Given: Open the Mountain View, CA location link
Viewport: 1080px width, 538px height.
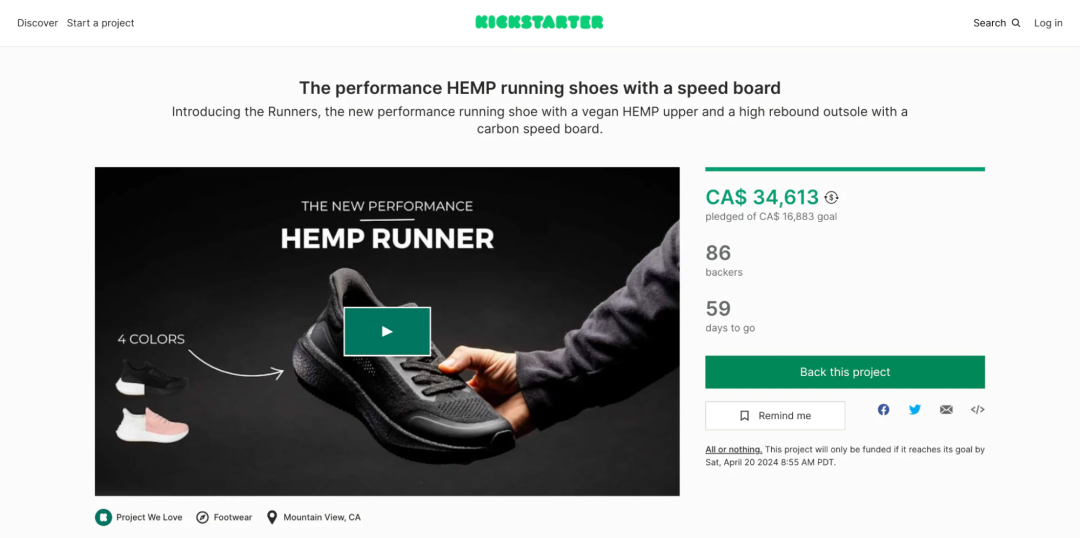Looking at the screenshot, I should pos(321,517).
